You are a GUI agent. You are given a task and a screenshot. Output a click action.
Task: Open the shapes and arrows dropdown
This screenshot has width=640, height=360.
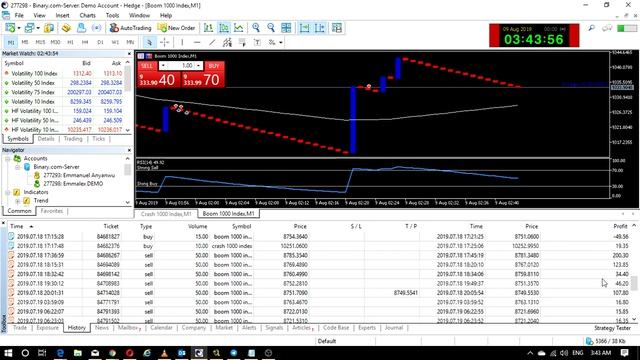[x=281, y=42]
